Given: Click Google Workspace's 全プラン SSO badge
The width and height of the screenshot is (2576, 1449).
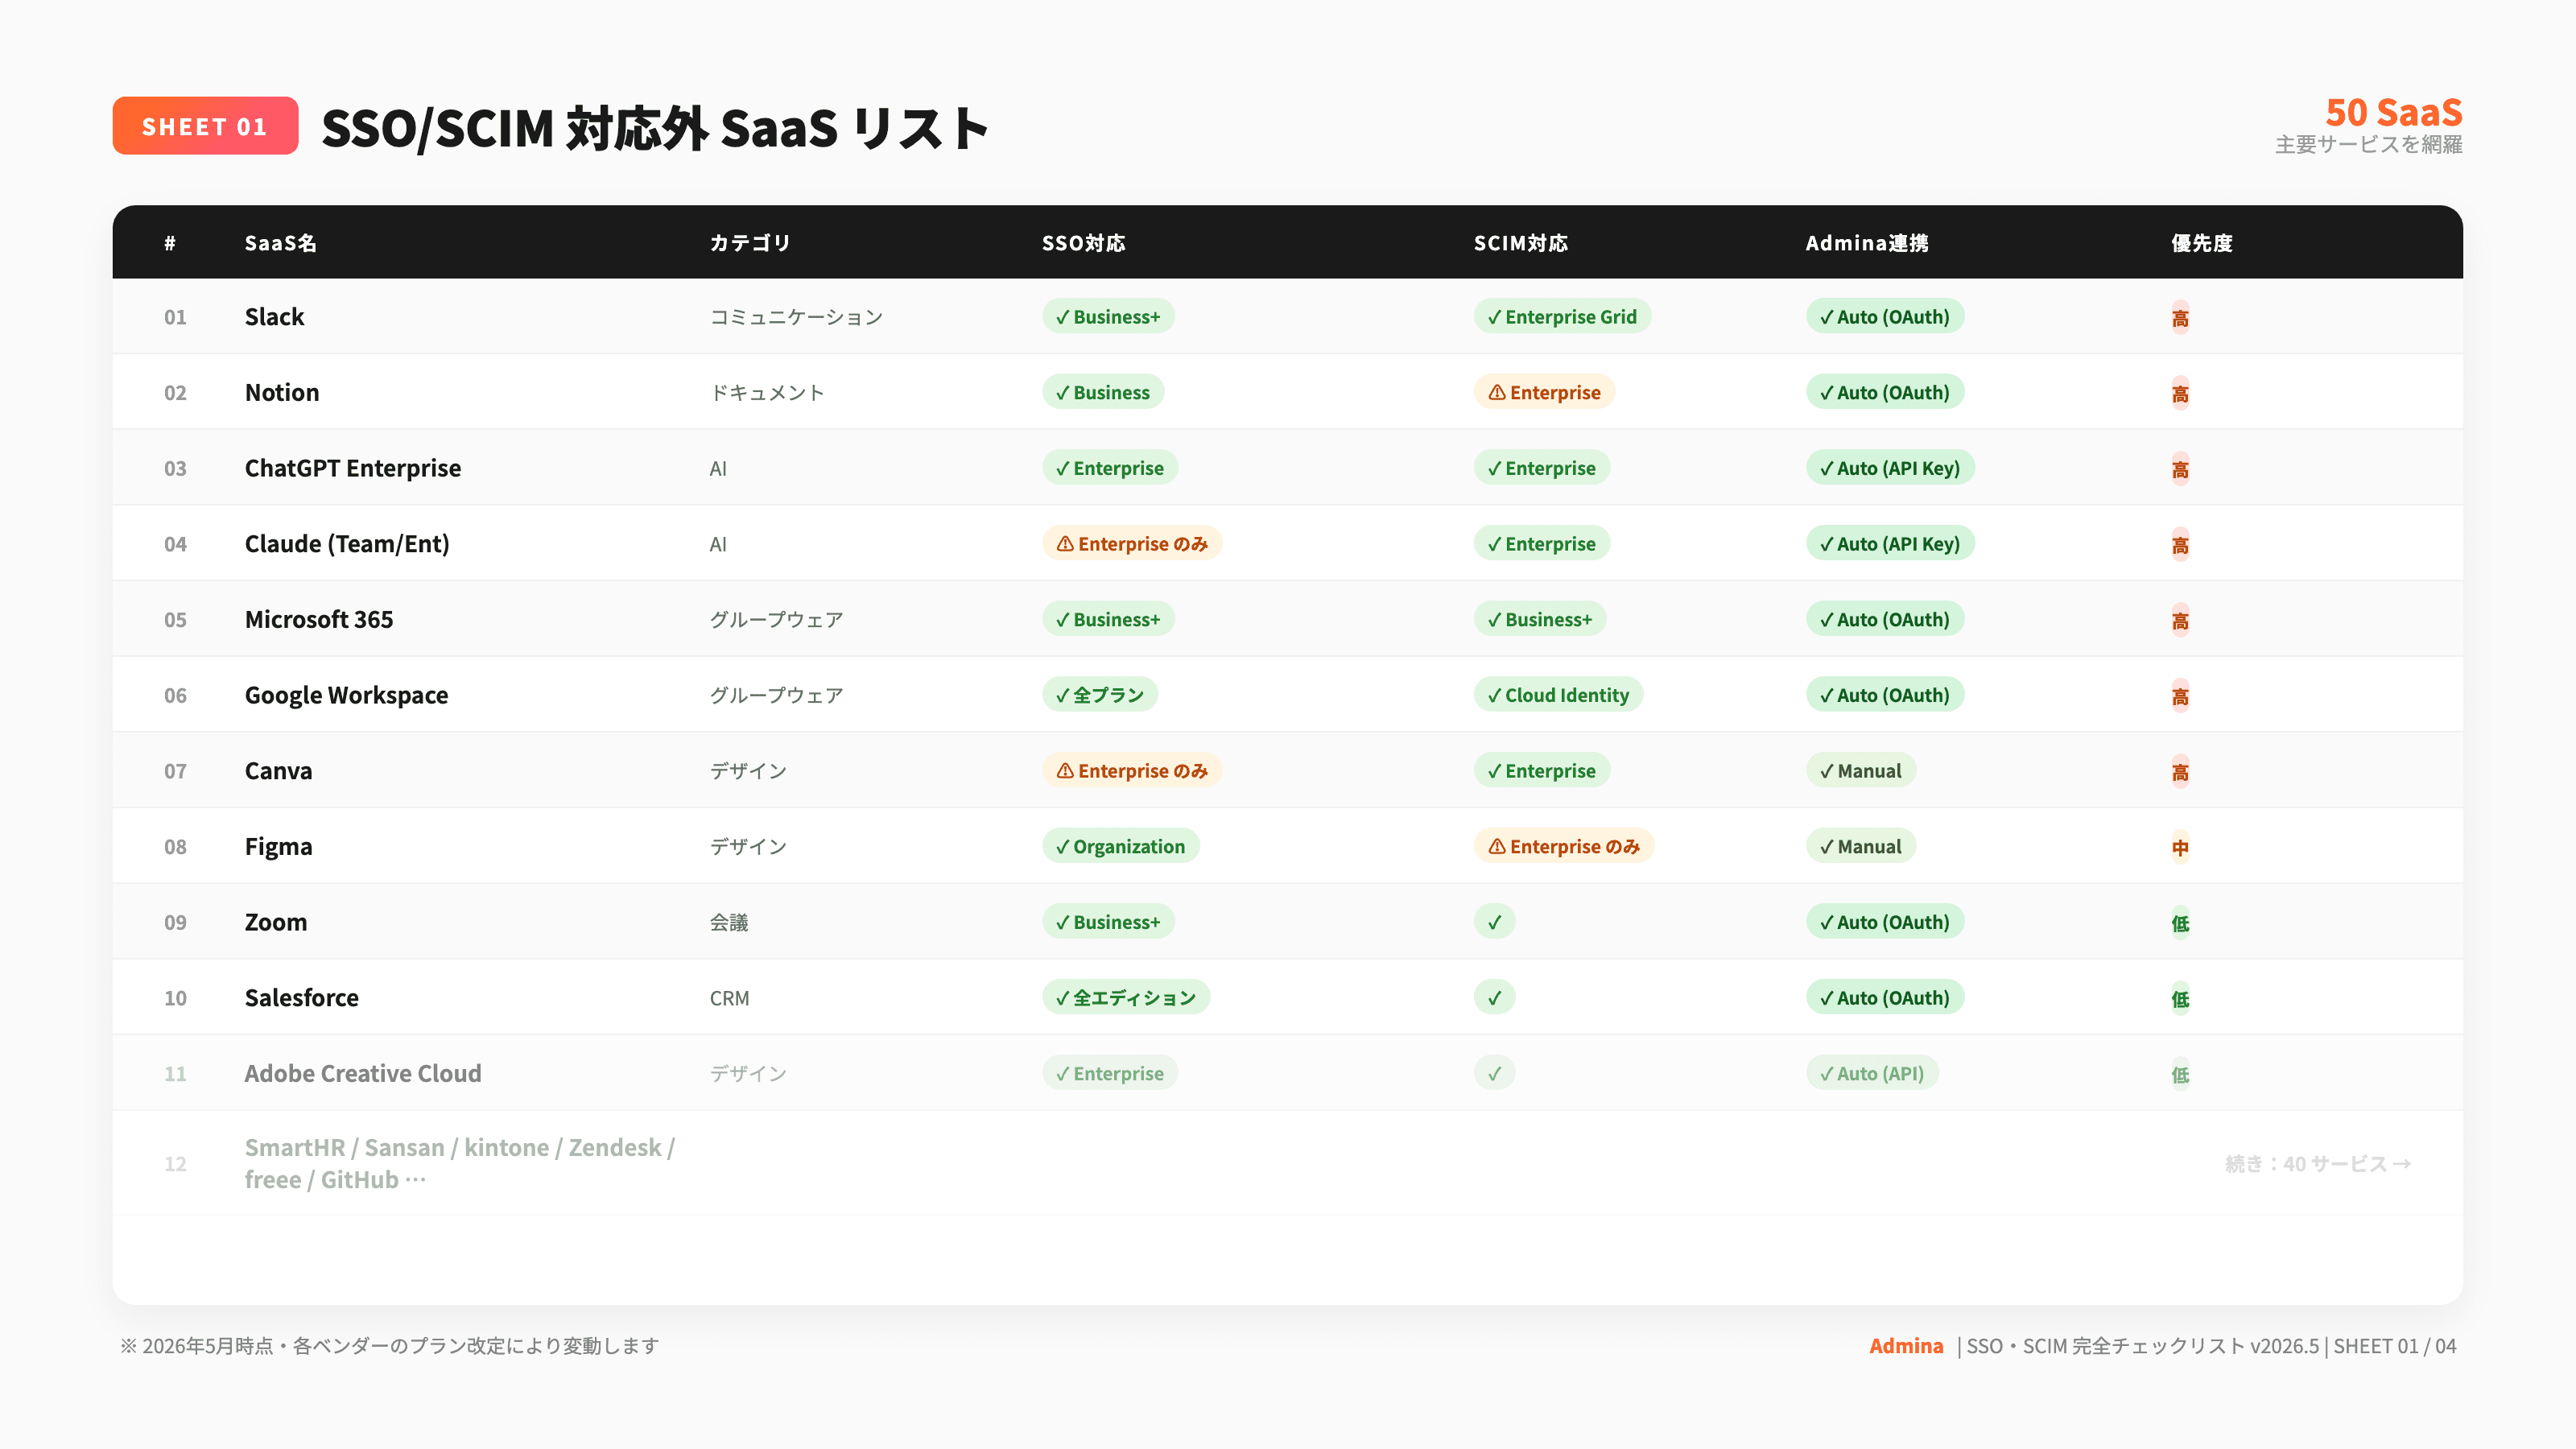Looking at the screenshot, I should click(x=1100, y=695).
